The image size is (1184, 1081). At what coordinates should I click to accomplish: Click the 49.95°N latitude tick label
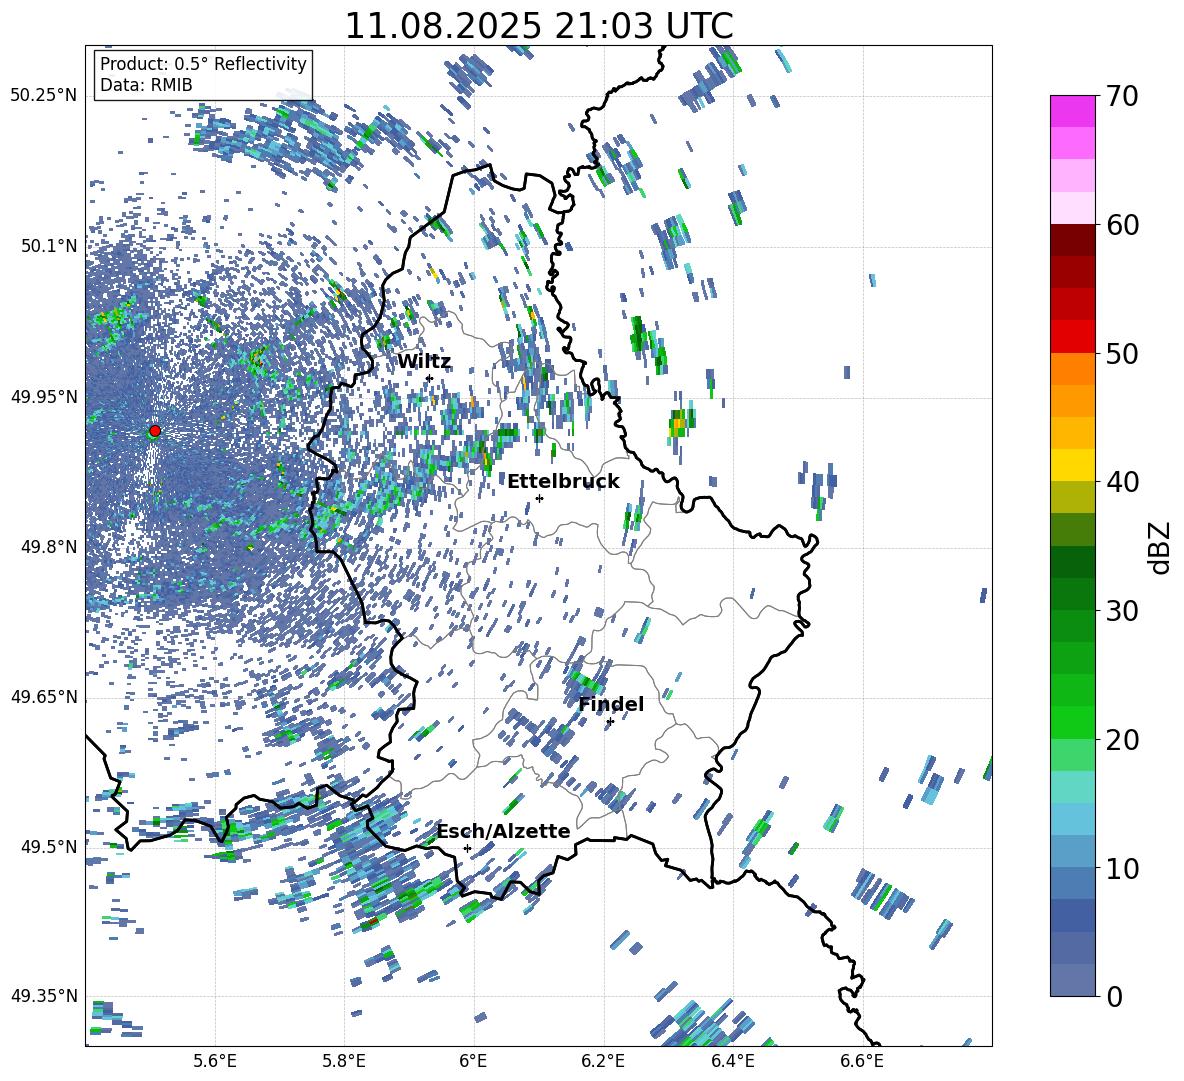point(44,397)
